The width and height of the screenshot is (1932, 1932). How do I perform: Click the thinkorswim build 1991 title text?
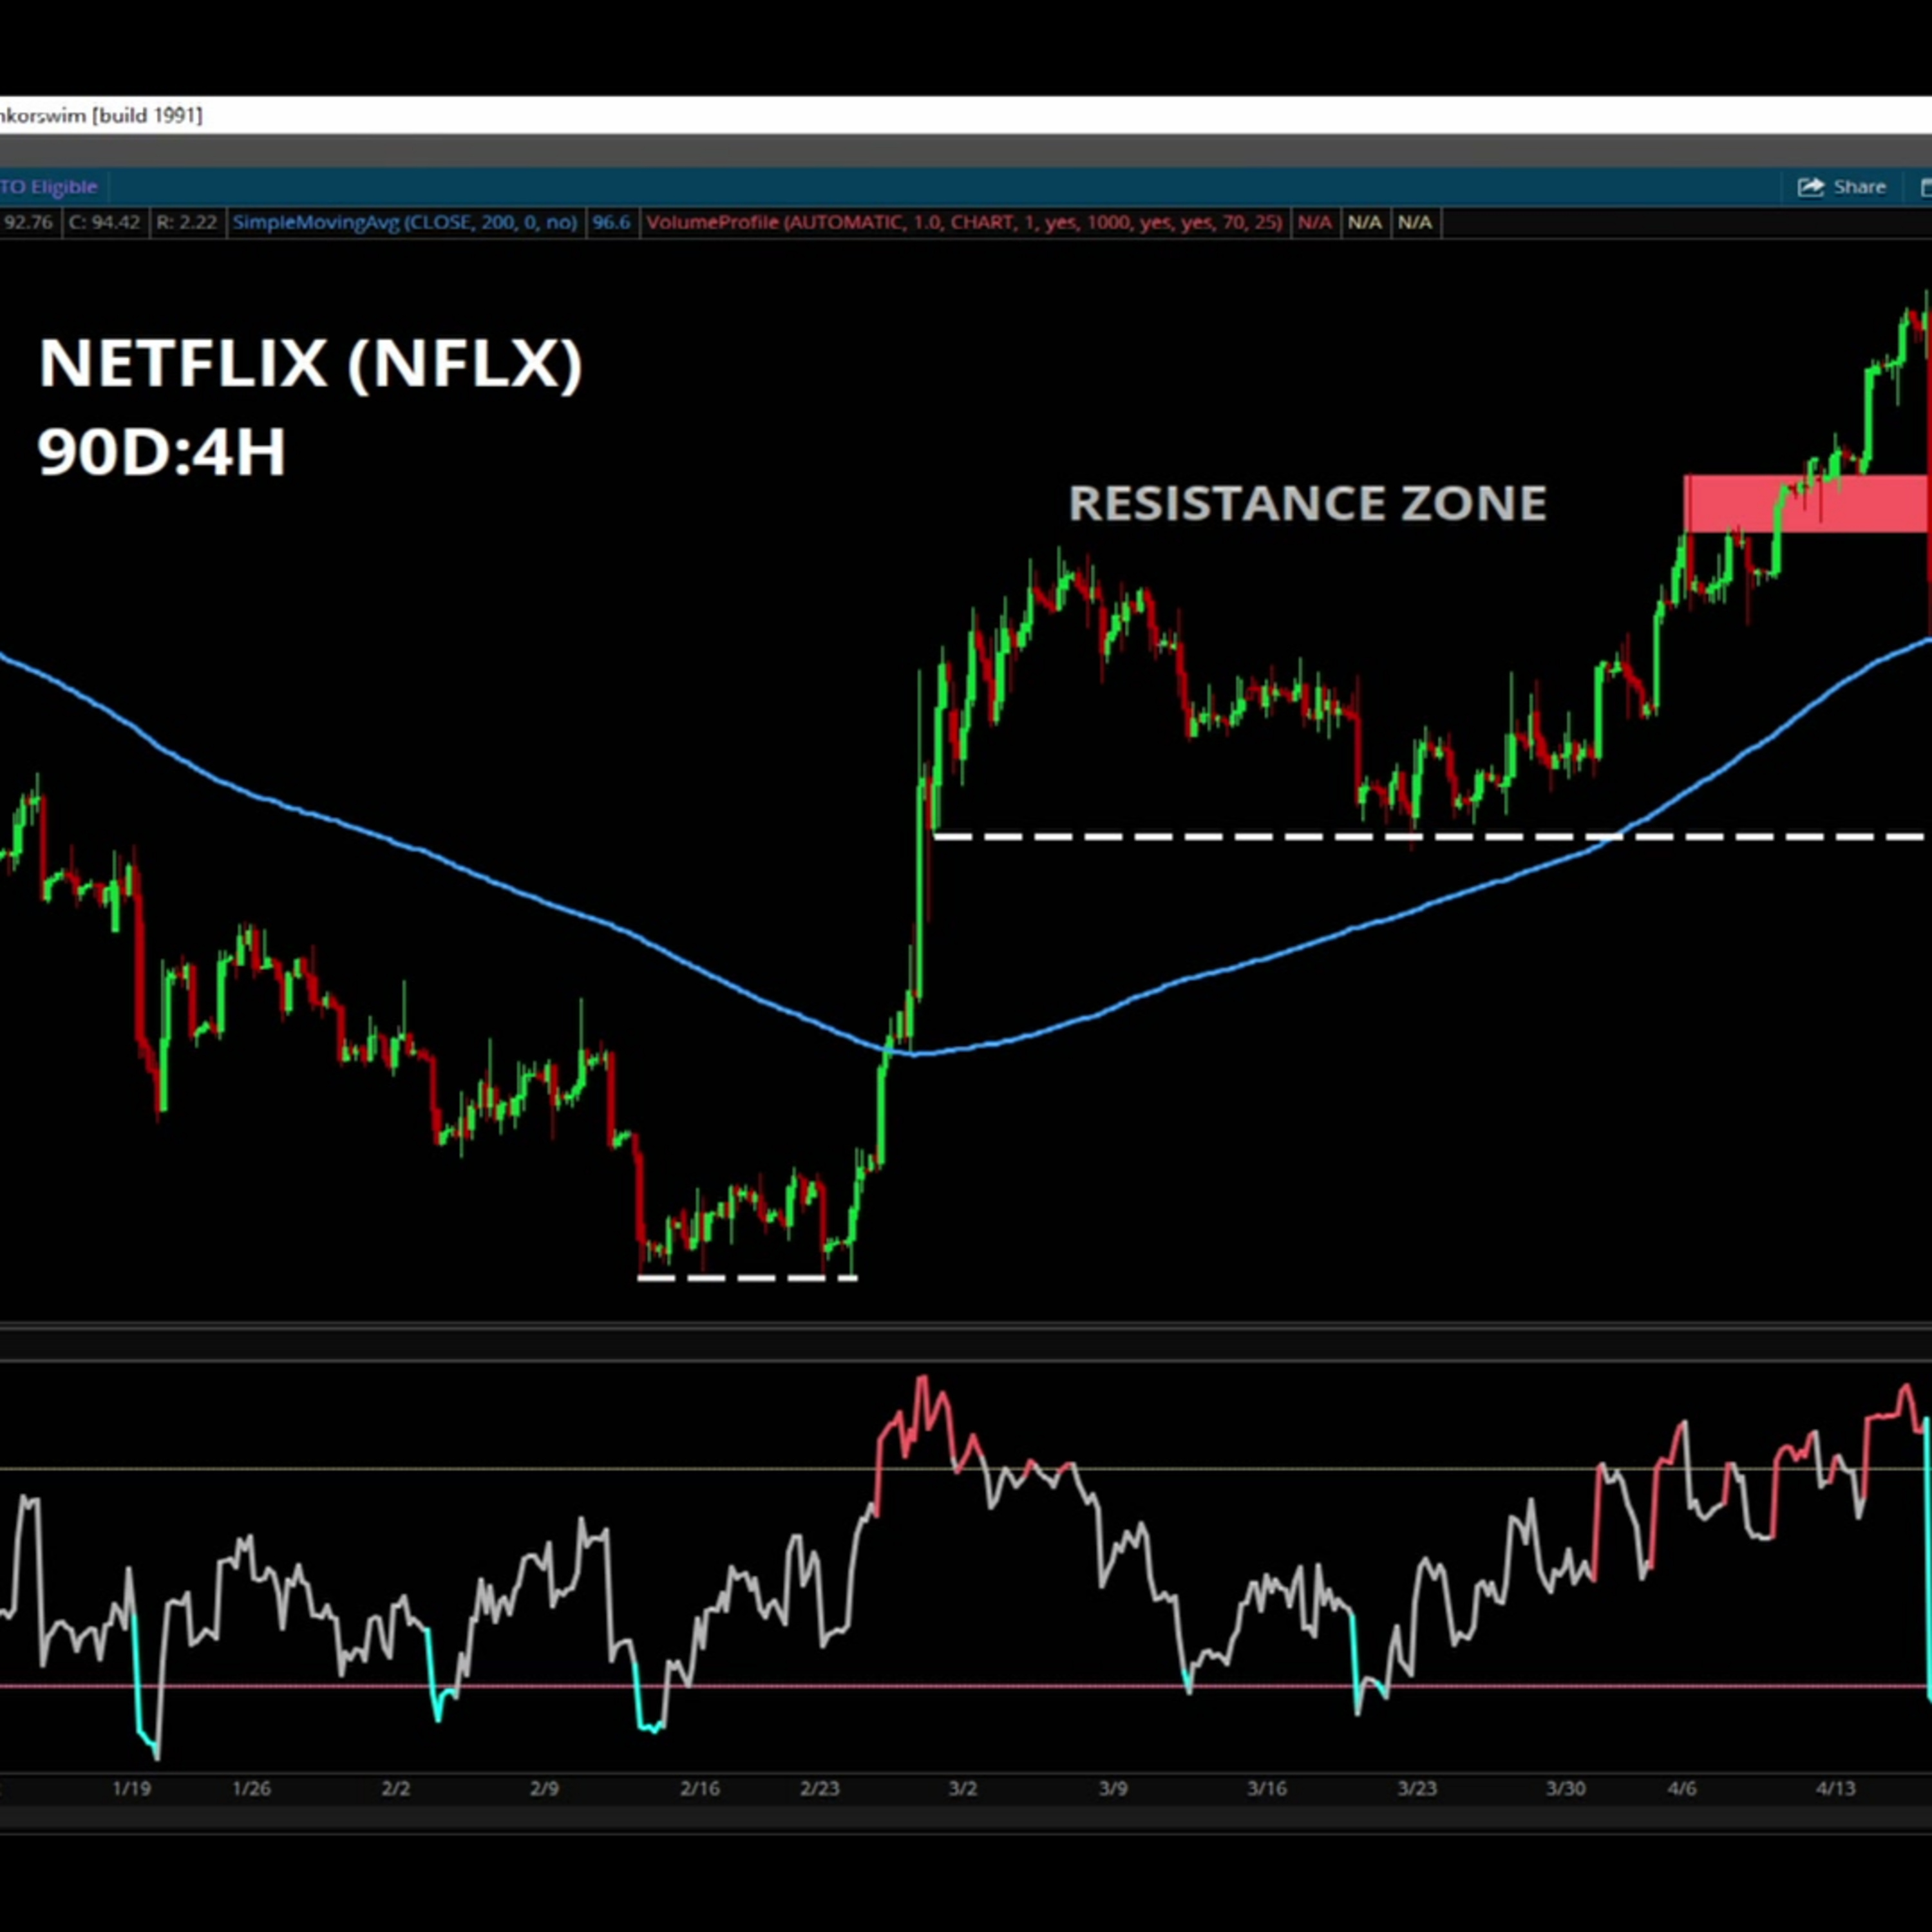coord(101,116)
